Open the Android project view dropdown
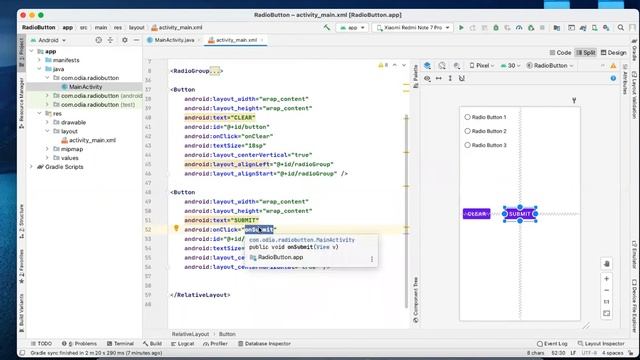This screenshot has width=640, height=360. click(x=48, y=40)
